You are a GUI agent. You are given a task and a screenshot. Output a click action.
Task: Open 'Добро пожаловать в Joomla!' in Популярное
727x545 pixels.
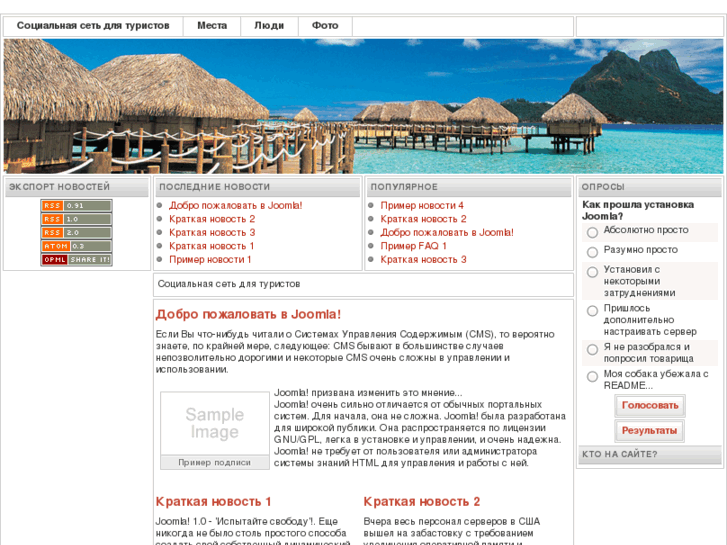(447, 232)
